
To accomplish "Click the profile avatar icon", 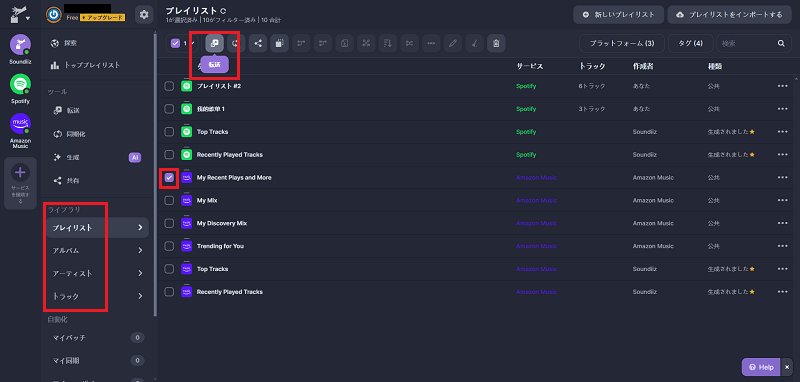I will 54,14.
